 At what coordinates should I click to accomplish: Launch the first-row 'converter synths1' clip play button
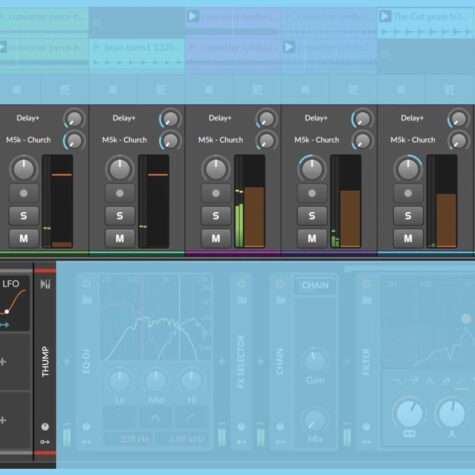(x=193, y=16)
